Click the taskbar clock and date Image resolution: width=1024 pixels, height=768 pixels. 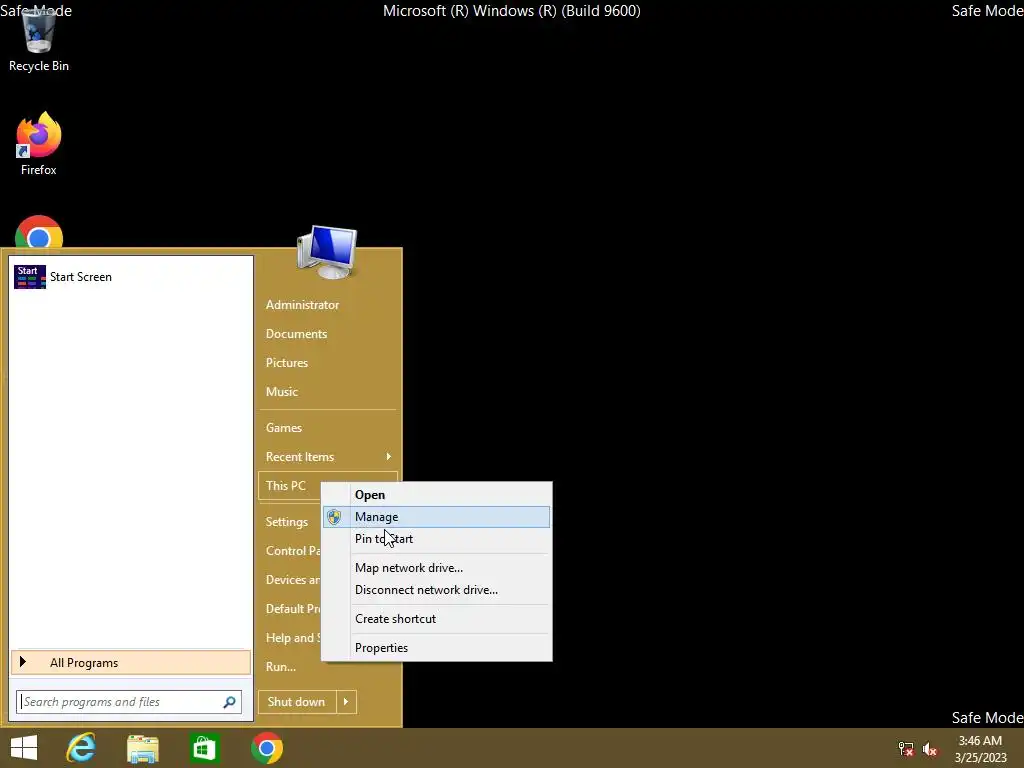click(x=980, y=749)
